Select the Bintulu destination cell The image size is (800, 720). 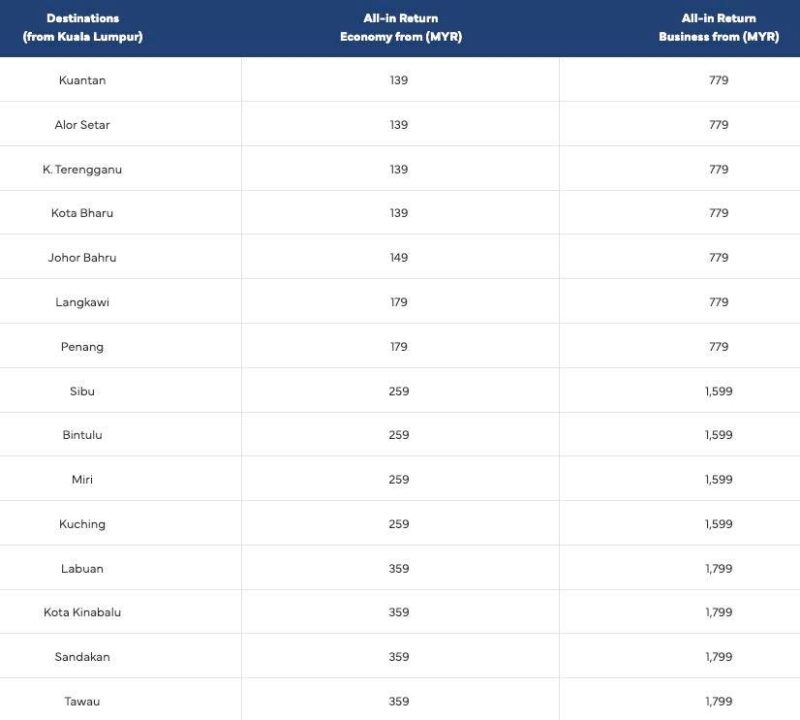pos(82,435)
